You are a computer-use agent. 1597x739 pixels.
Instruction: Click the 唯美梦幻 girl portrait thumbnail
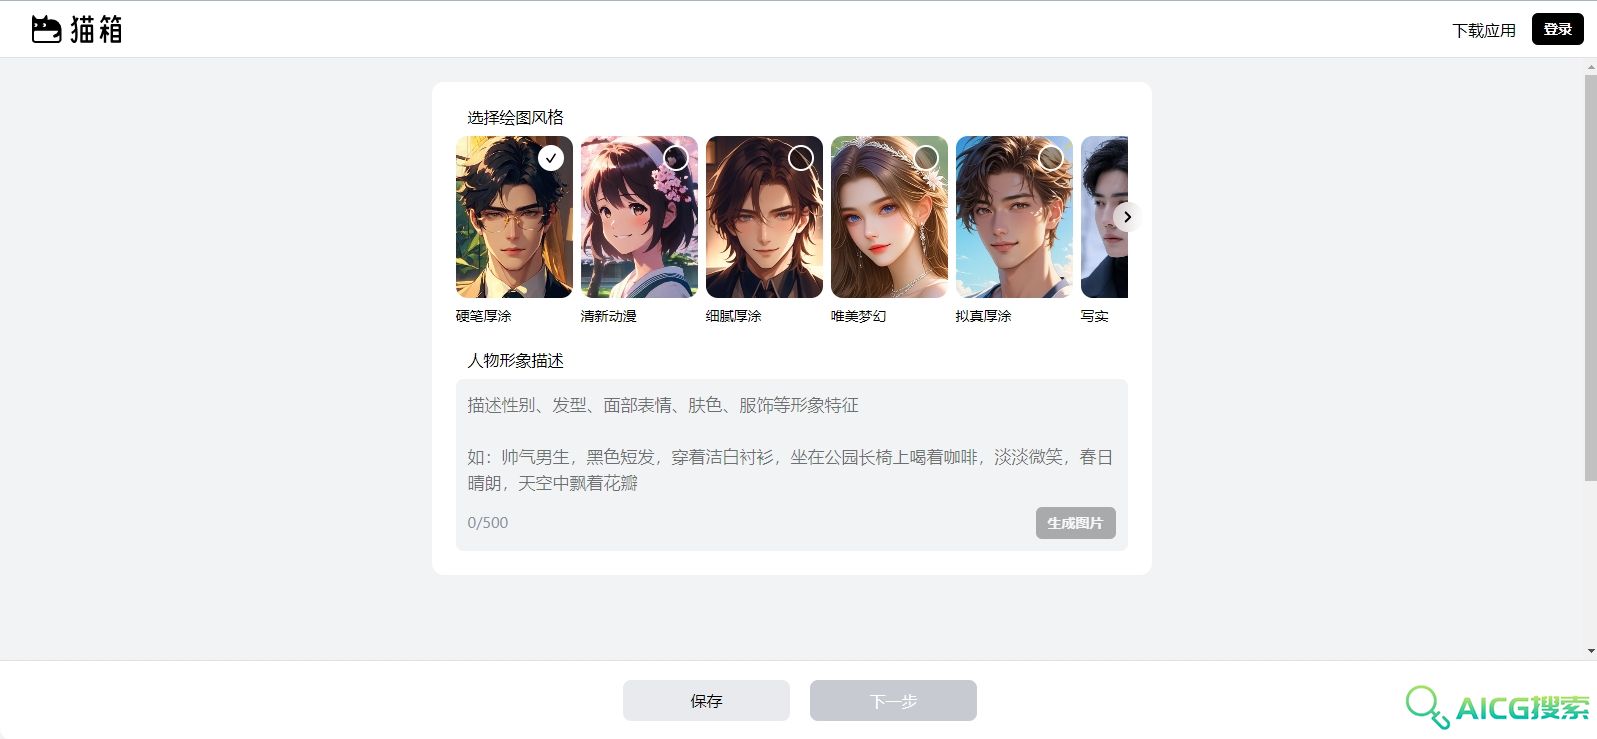[x=889, y=217]
